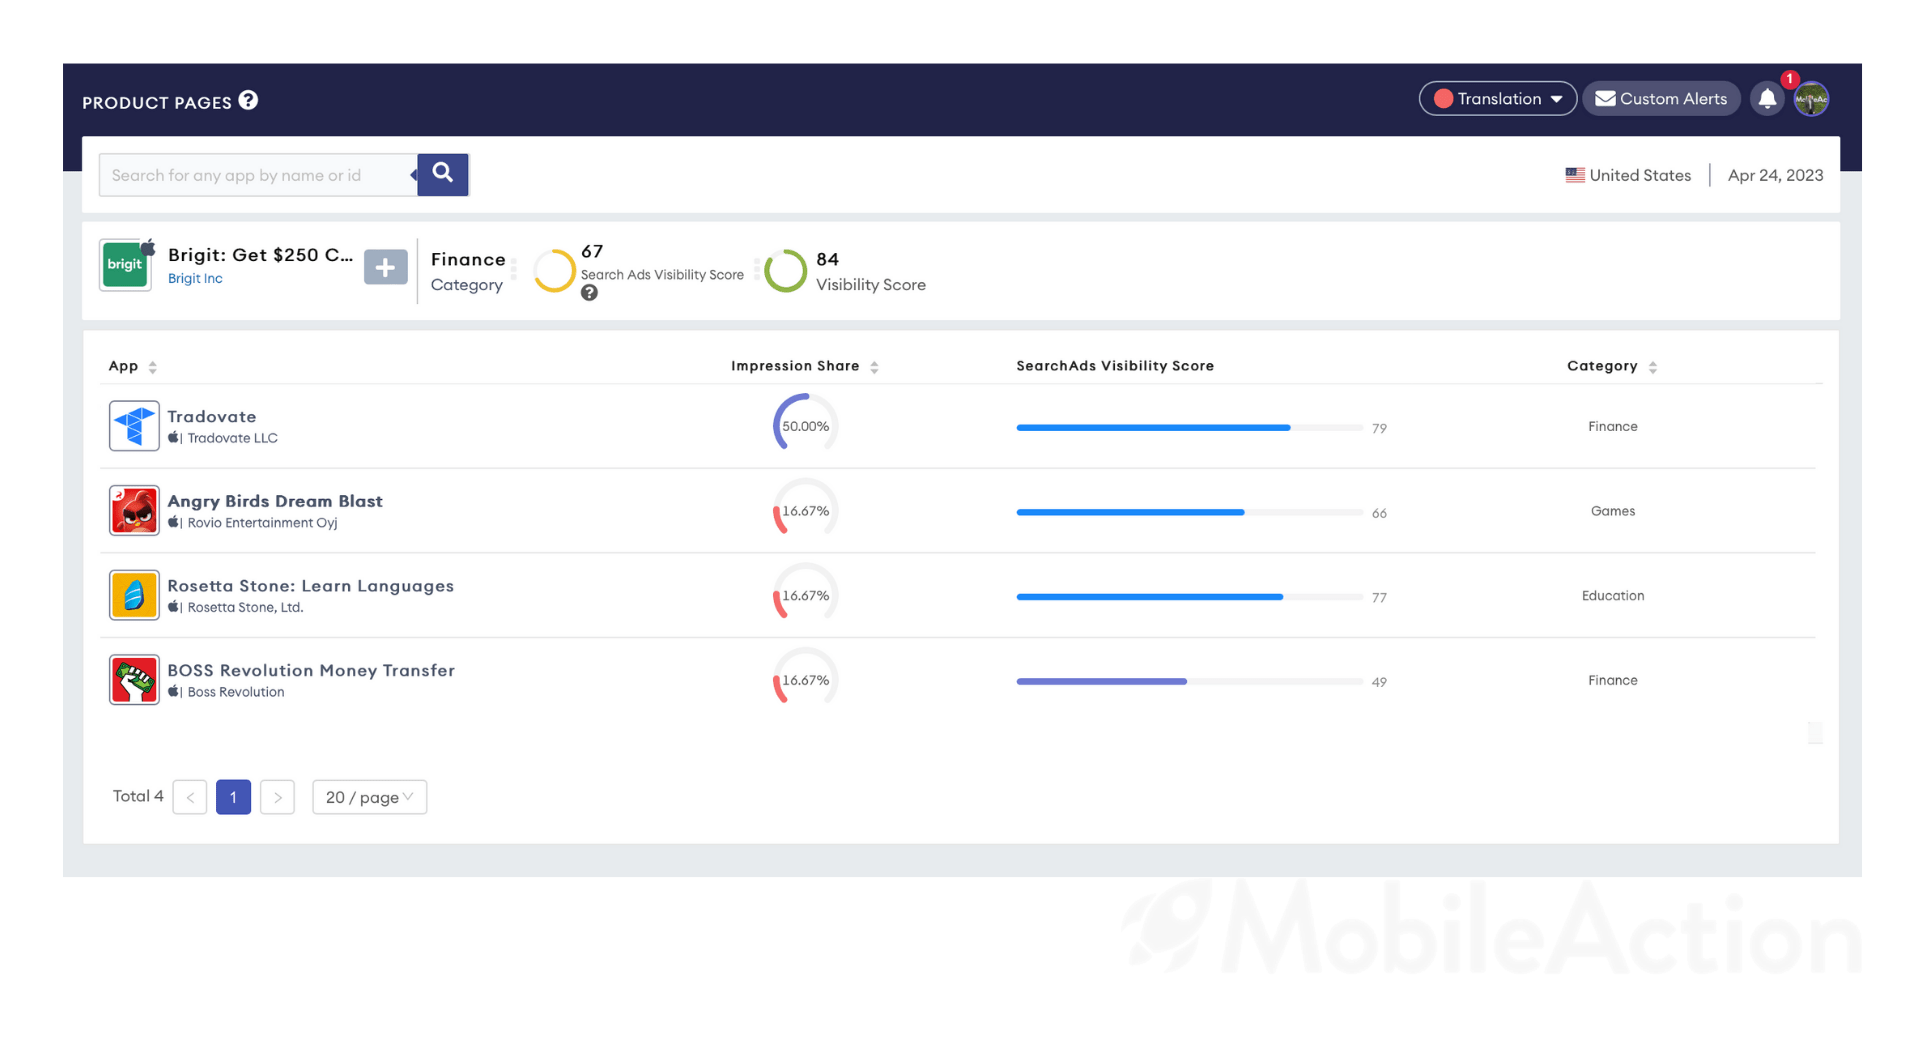This screenshot has width=1925, height=1039.
Task: Click the Brigit: Get $250 C... title
Action: (x=260, y=255)
